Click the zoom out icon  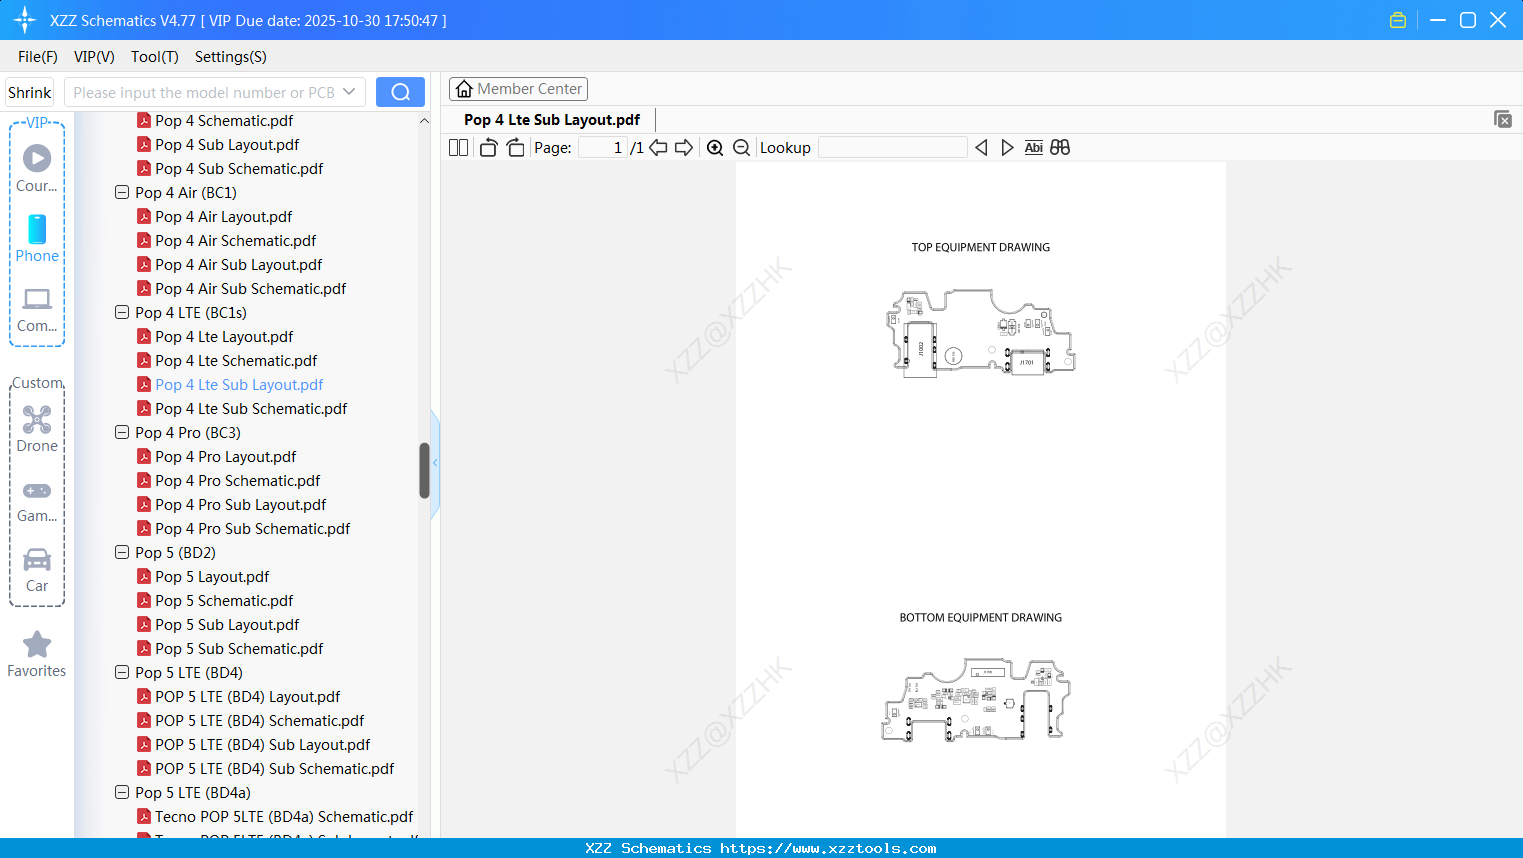click(x=741, y=147)
